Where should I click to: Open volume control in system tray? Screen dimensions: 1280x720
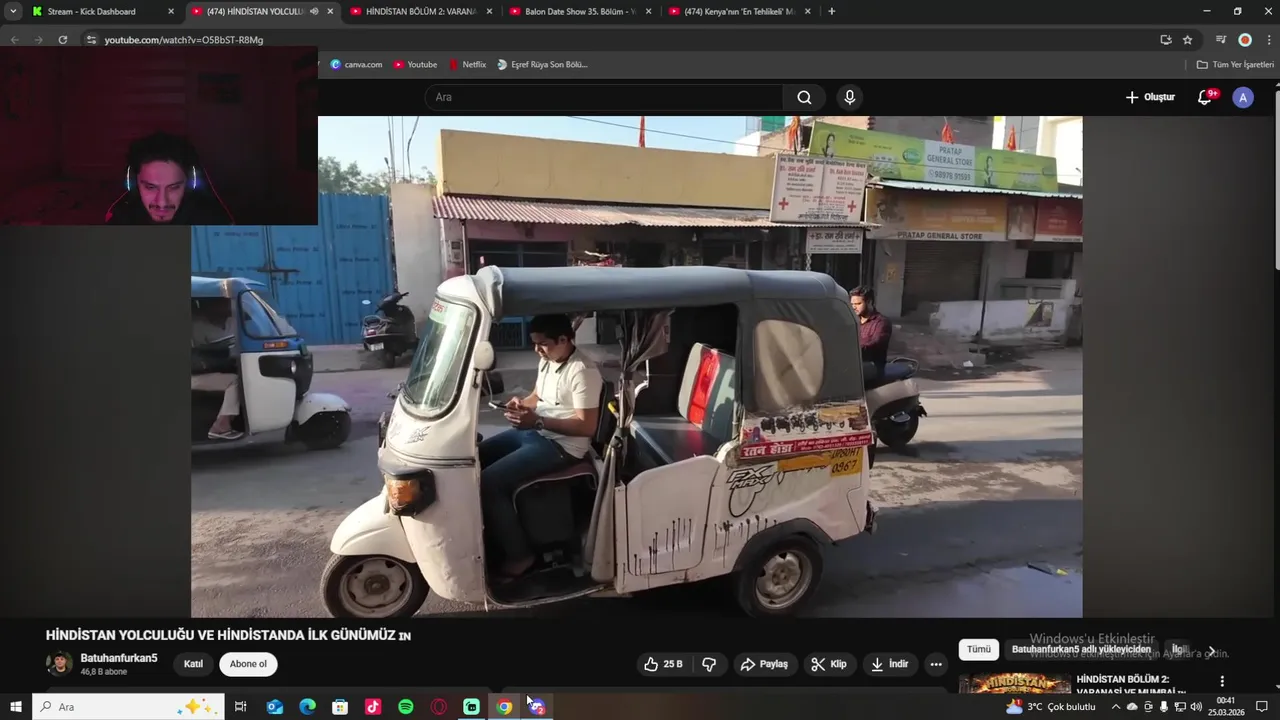click(x=1196, y=707)
